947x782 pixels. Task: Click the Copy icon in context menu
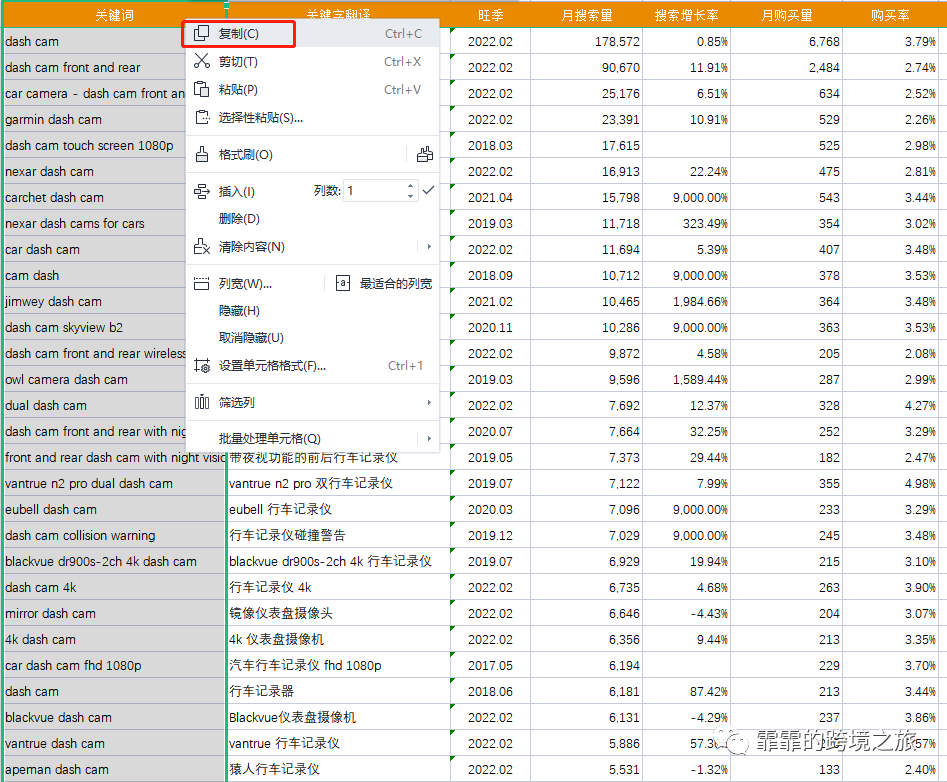(x=202, y=33)
